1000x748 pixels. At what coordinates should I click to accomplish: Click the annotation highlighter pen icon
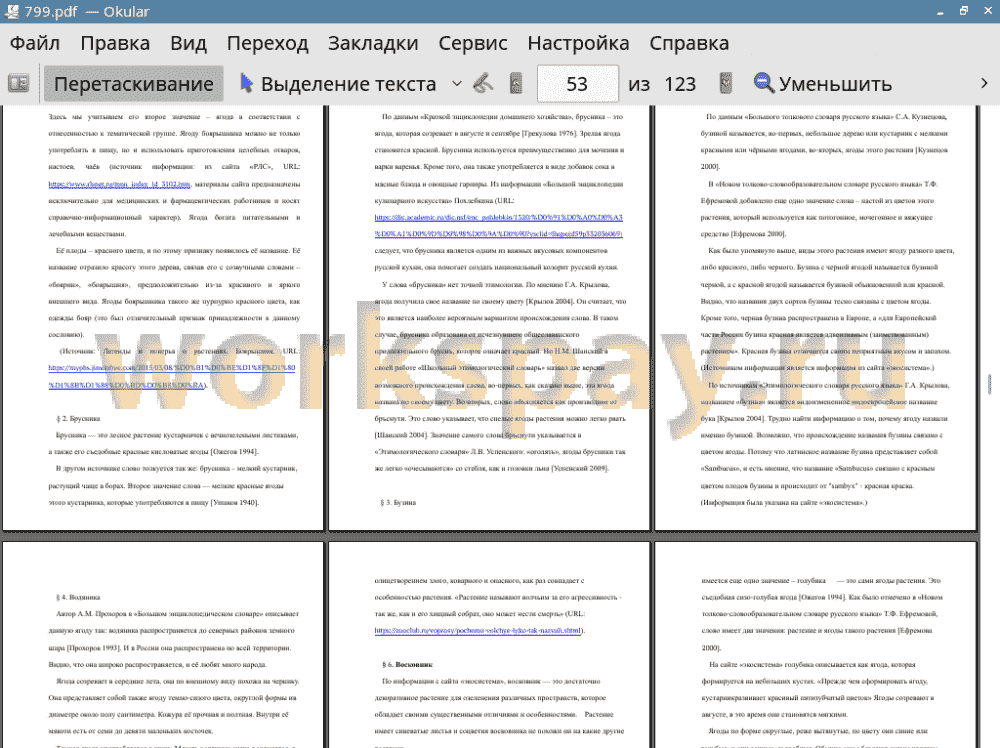coord(483,84)
